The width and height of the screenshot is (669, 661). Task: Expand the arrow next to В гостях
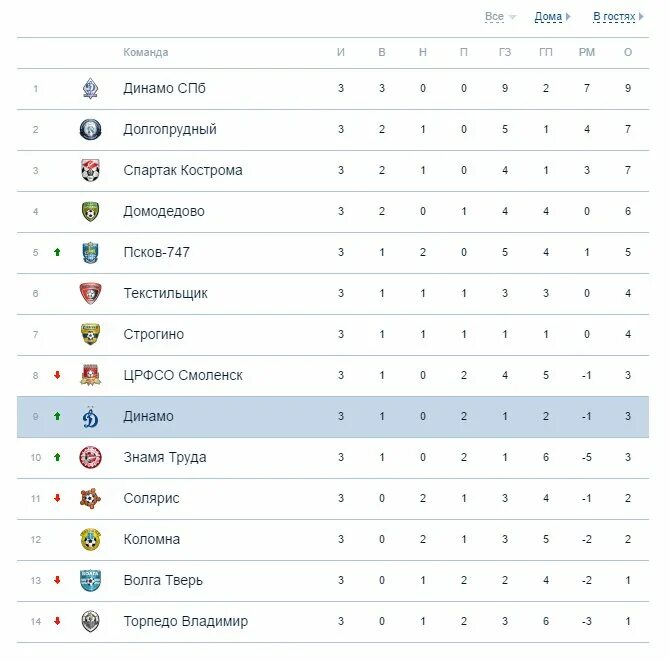click(641, 17)
